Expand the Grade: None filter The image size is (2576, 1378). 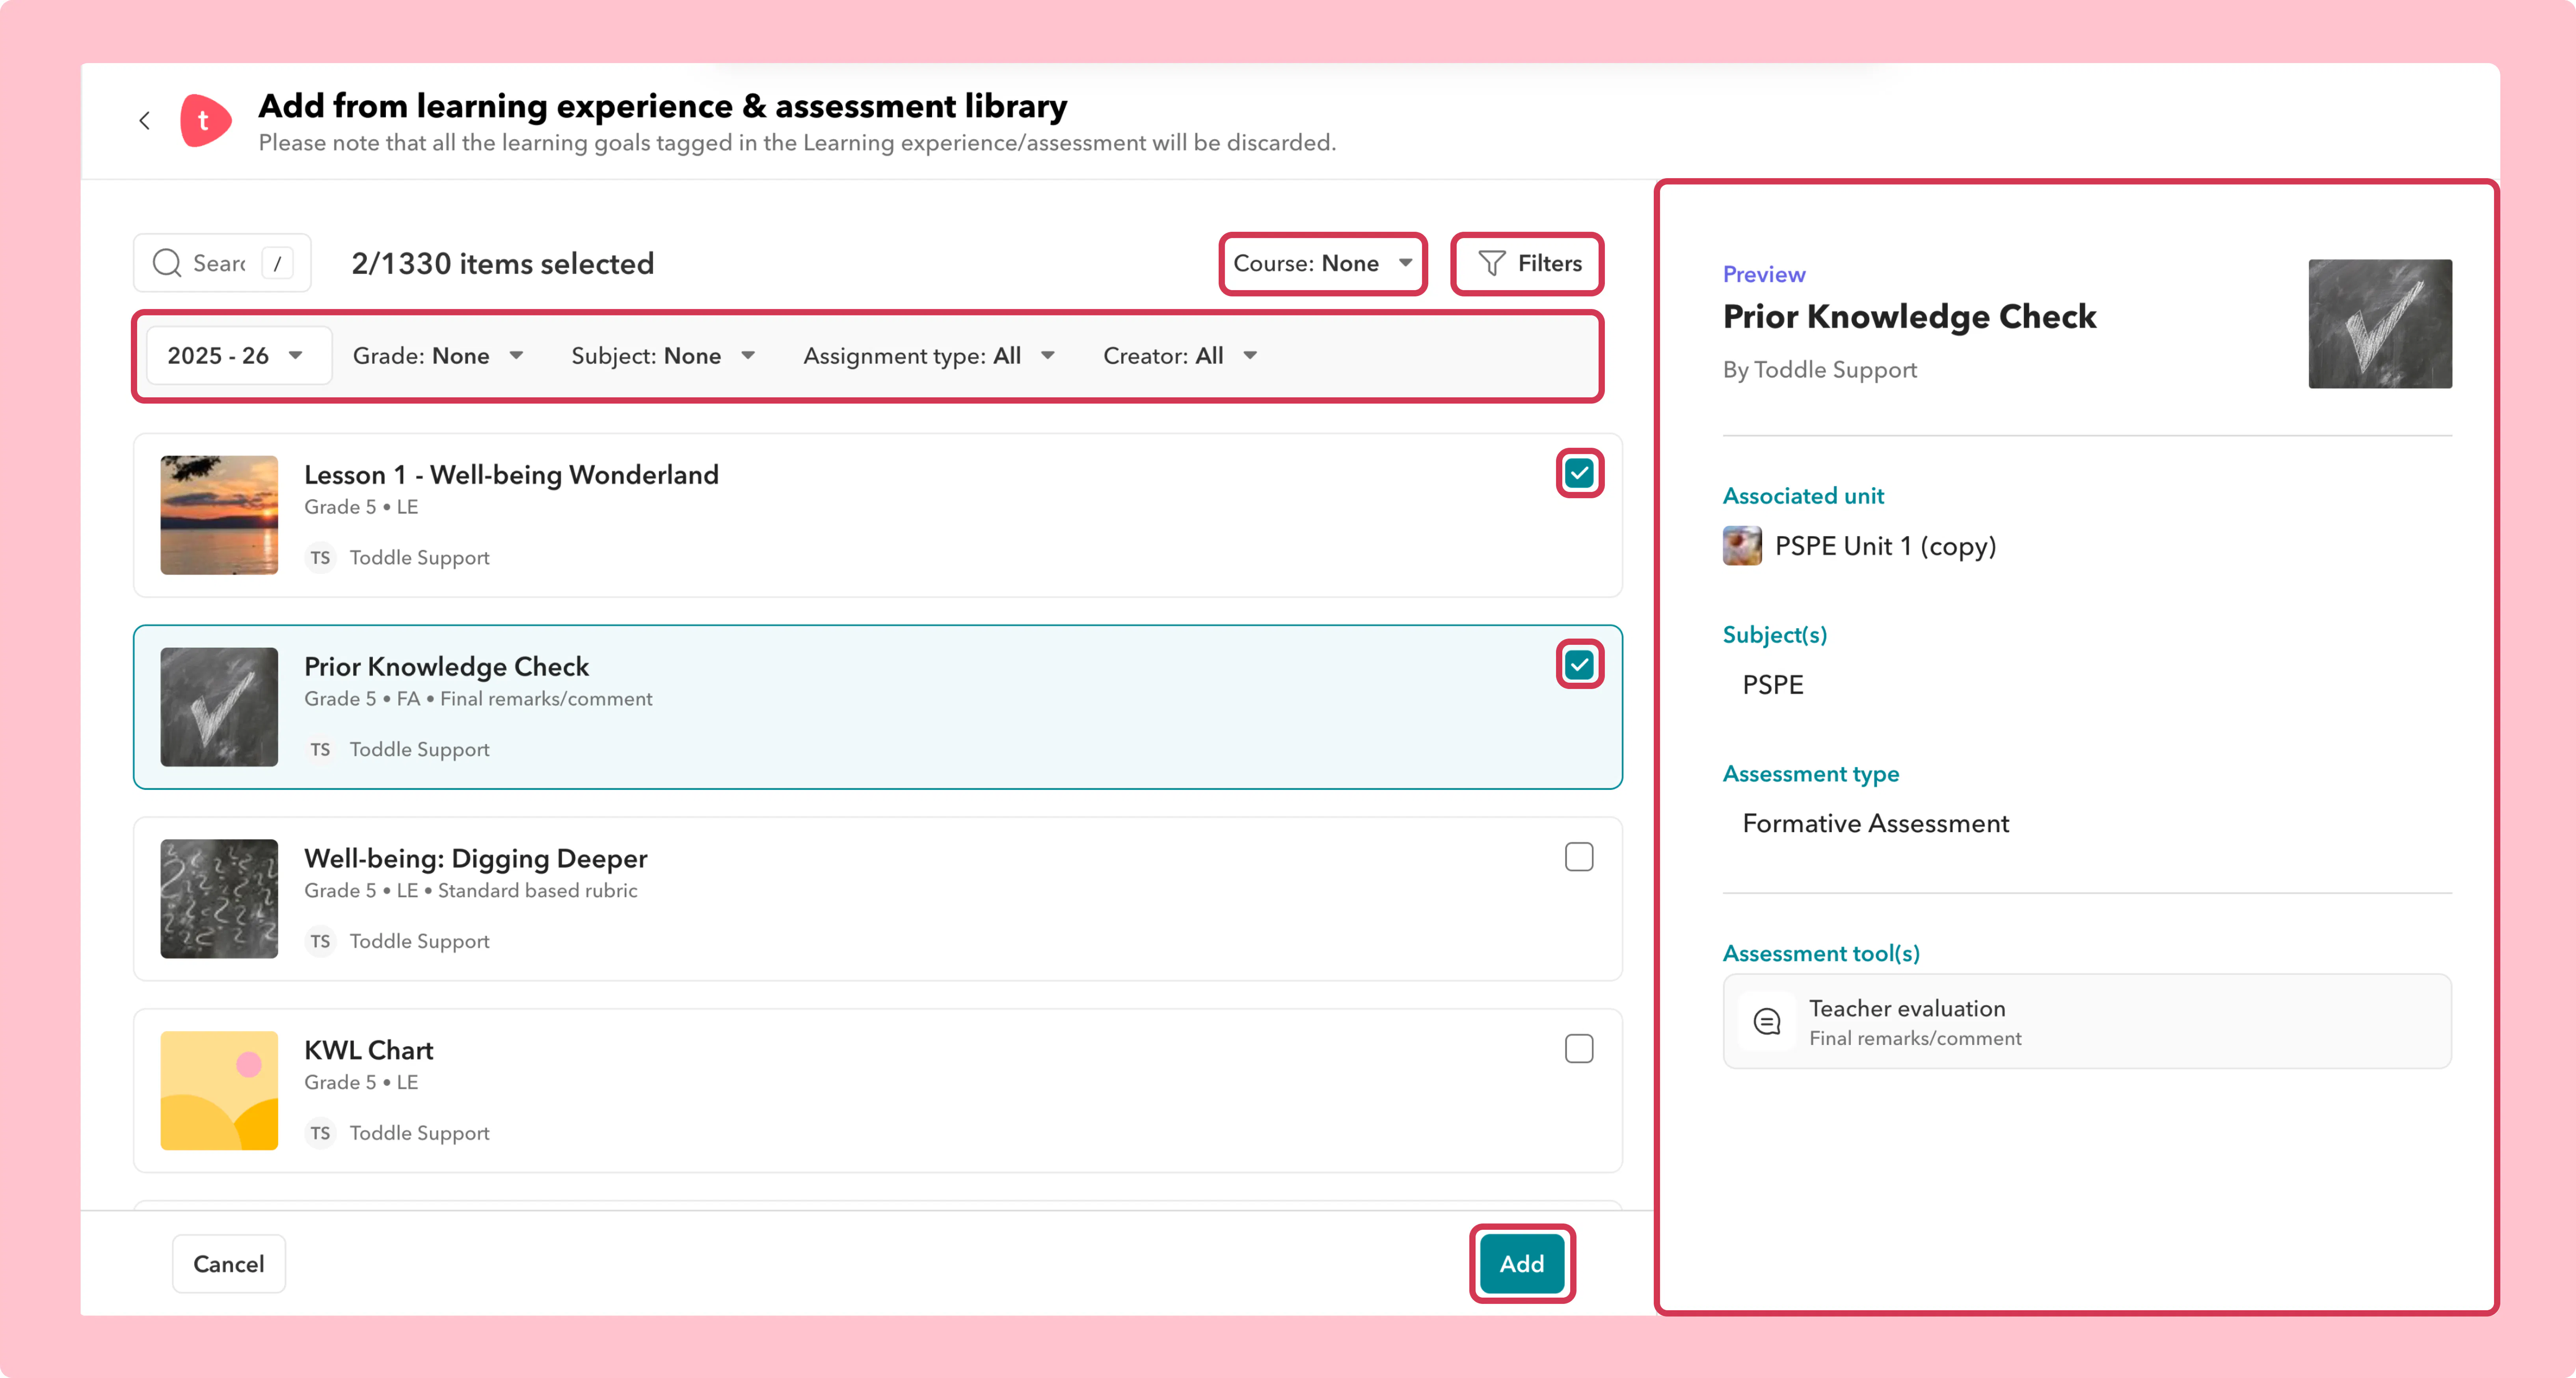(x=438, y=356)
